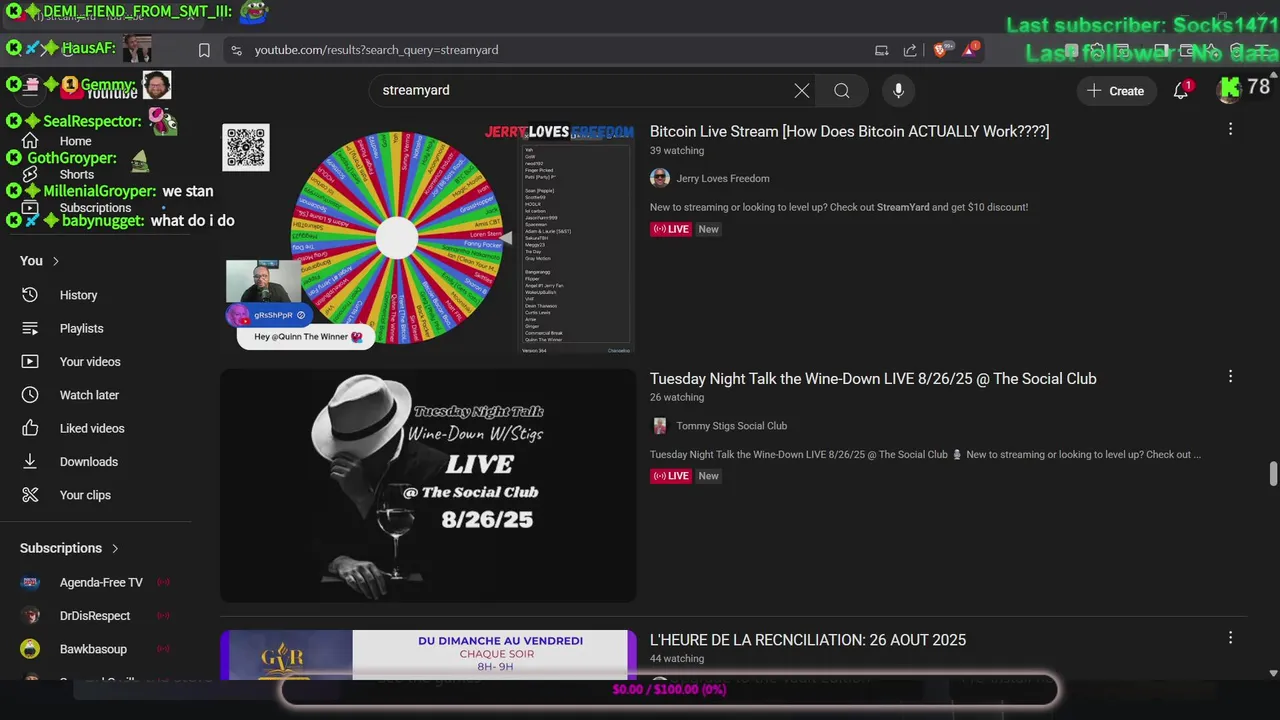Viewport: 1280px width, 720px height.
Task: Open Liked videos in sidebar
Action: 92,428
